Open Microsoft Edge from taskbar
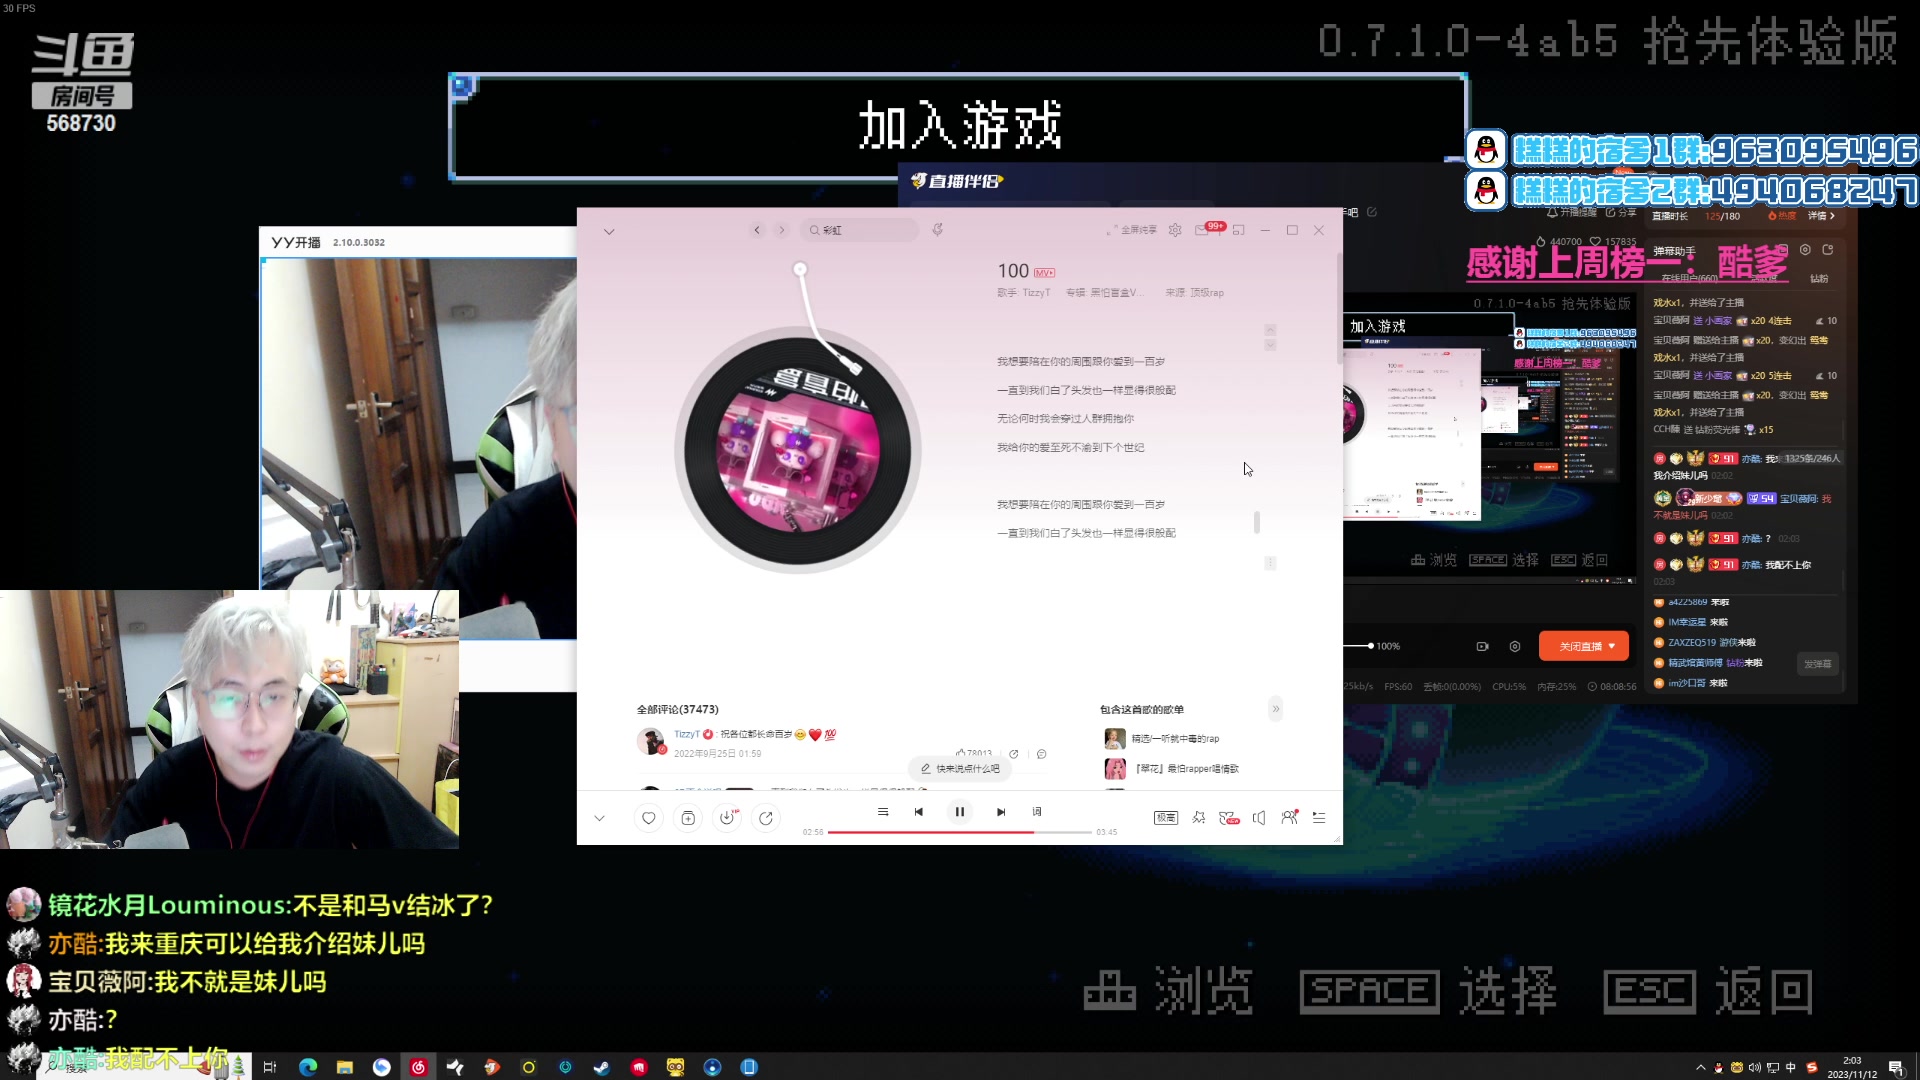Viewport: 1920px width, 1080px height. 308,1067
